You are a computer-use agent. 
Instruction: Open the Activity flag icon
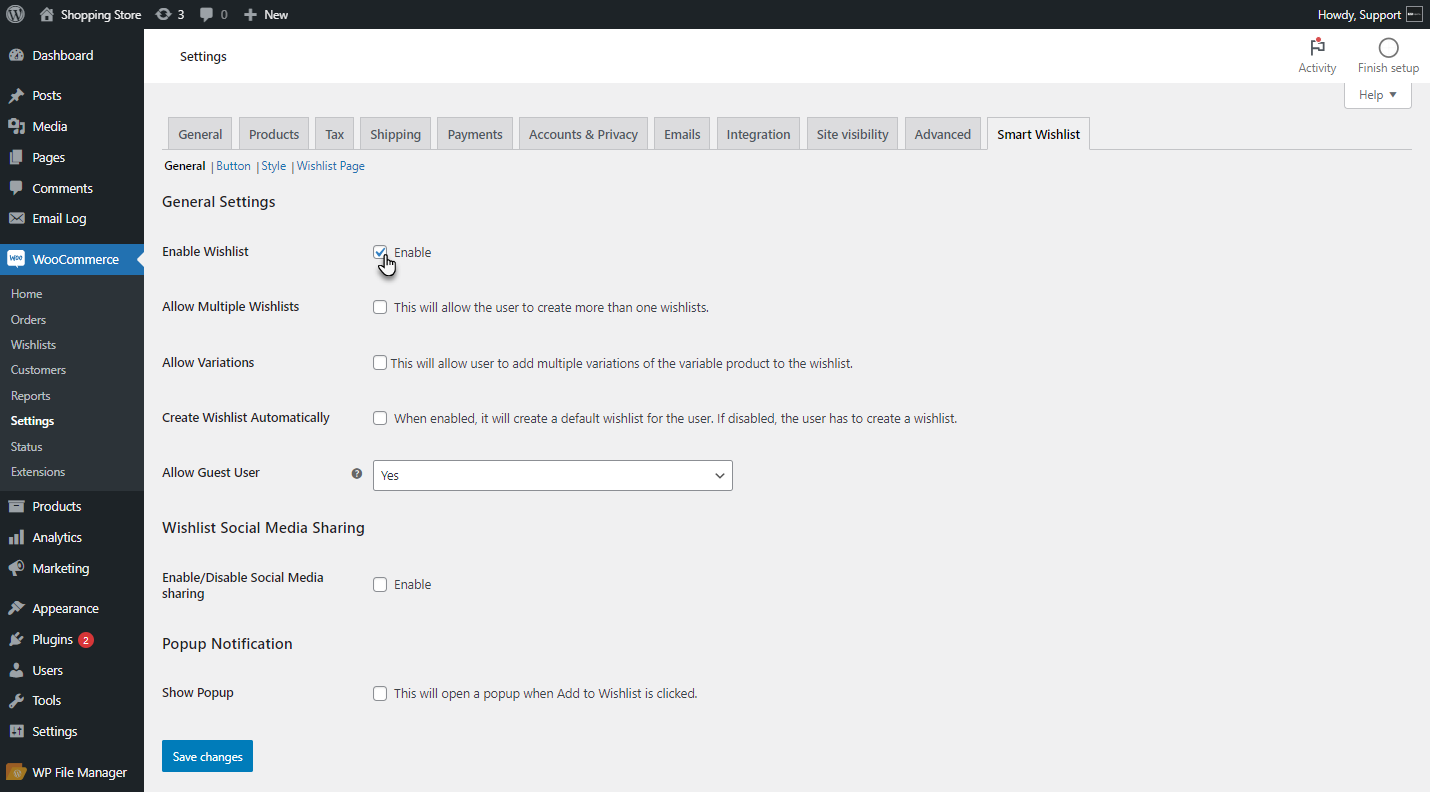[x=1317, y=47]
